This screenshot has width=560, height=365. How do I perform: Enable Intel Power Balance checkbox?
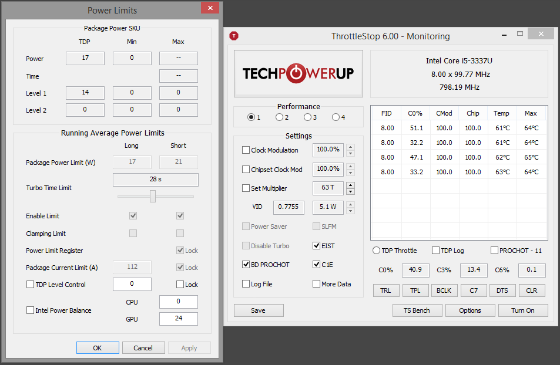coord(30,310)
